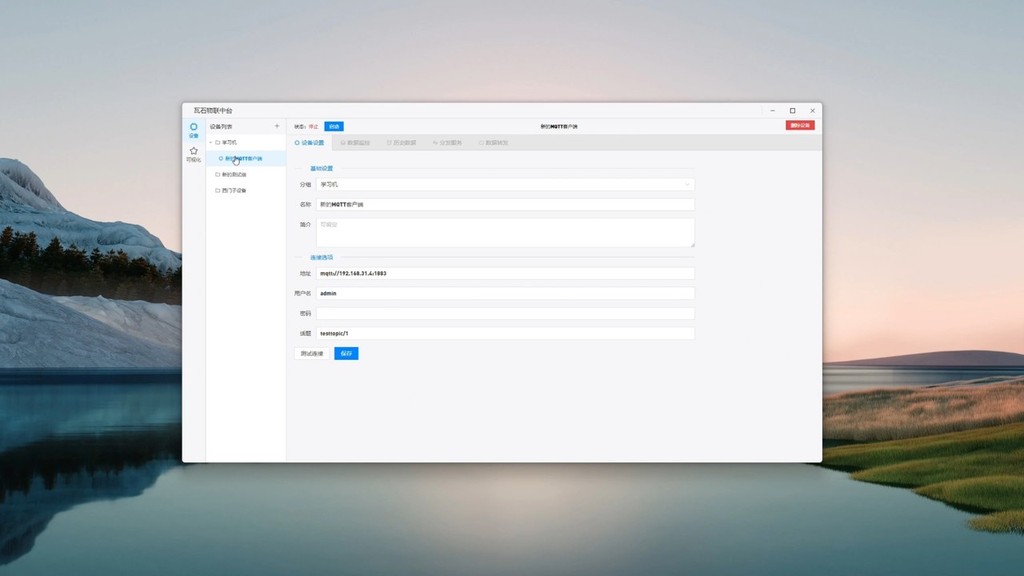
Task: Collapse the 学习机 tree group arrow
Action: pyautogui.click(x=211, y=142)
